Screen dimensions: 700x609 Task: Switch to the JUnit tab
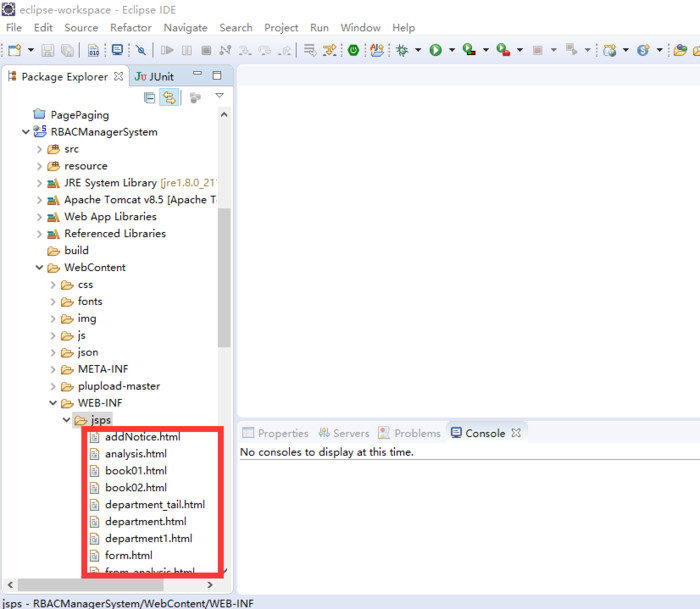click(x=154, y=77)
